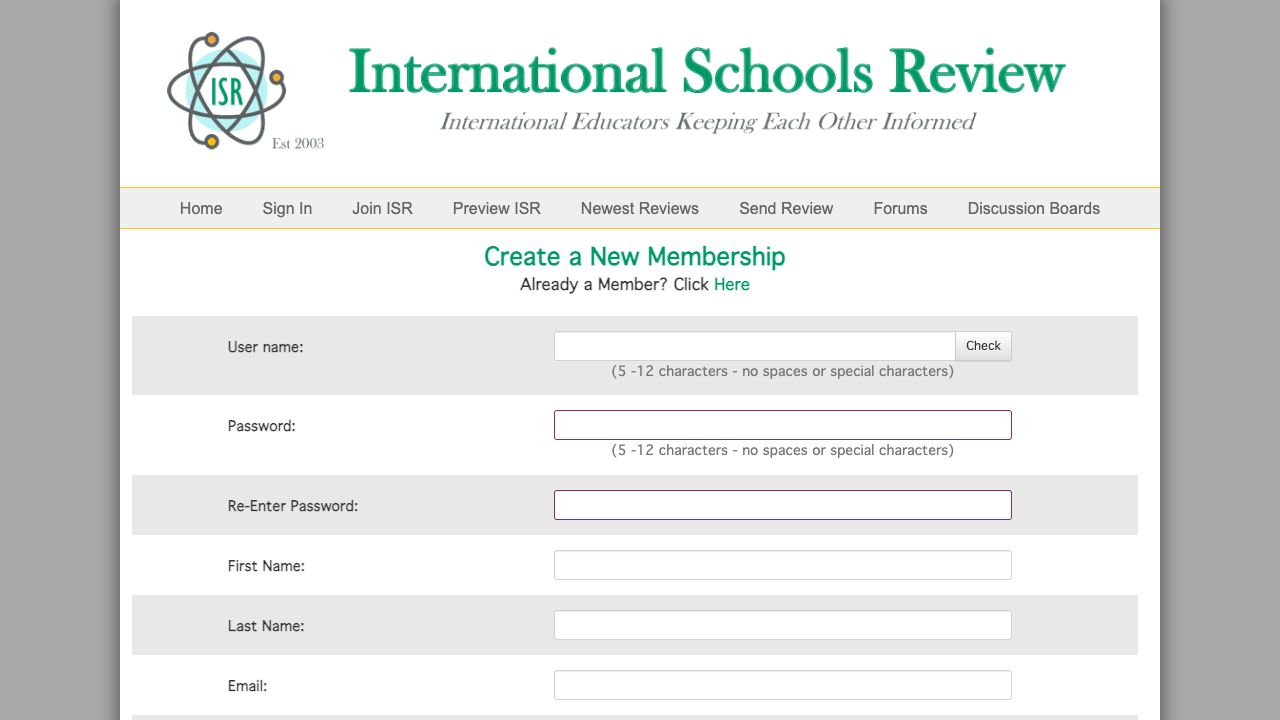Open the Home menu item
This screenshot has width=1280, height=720.
[x=201, y=208]
